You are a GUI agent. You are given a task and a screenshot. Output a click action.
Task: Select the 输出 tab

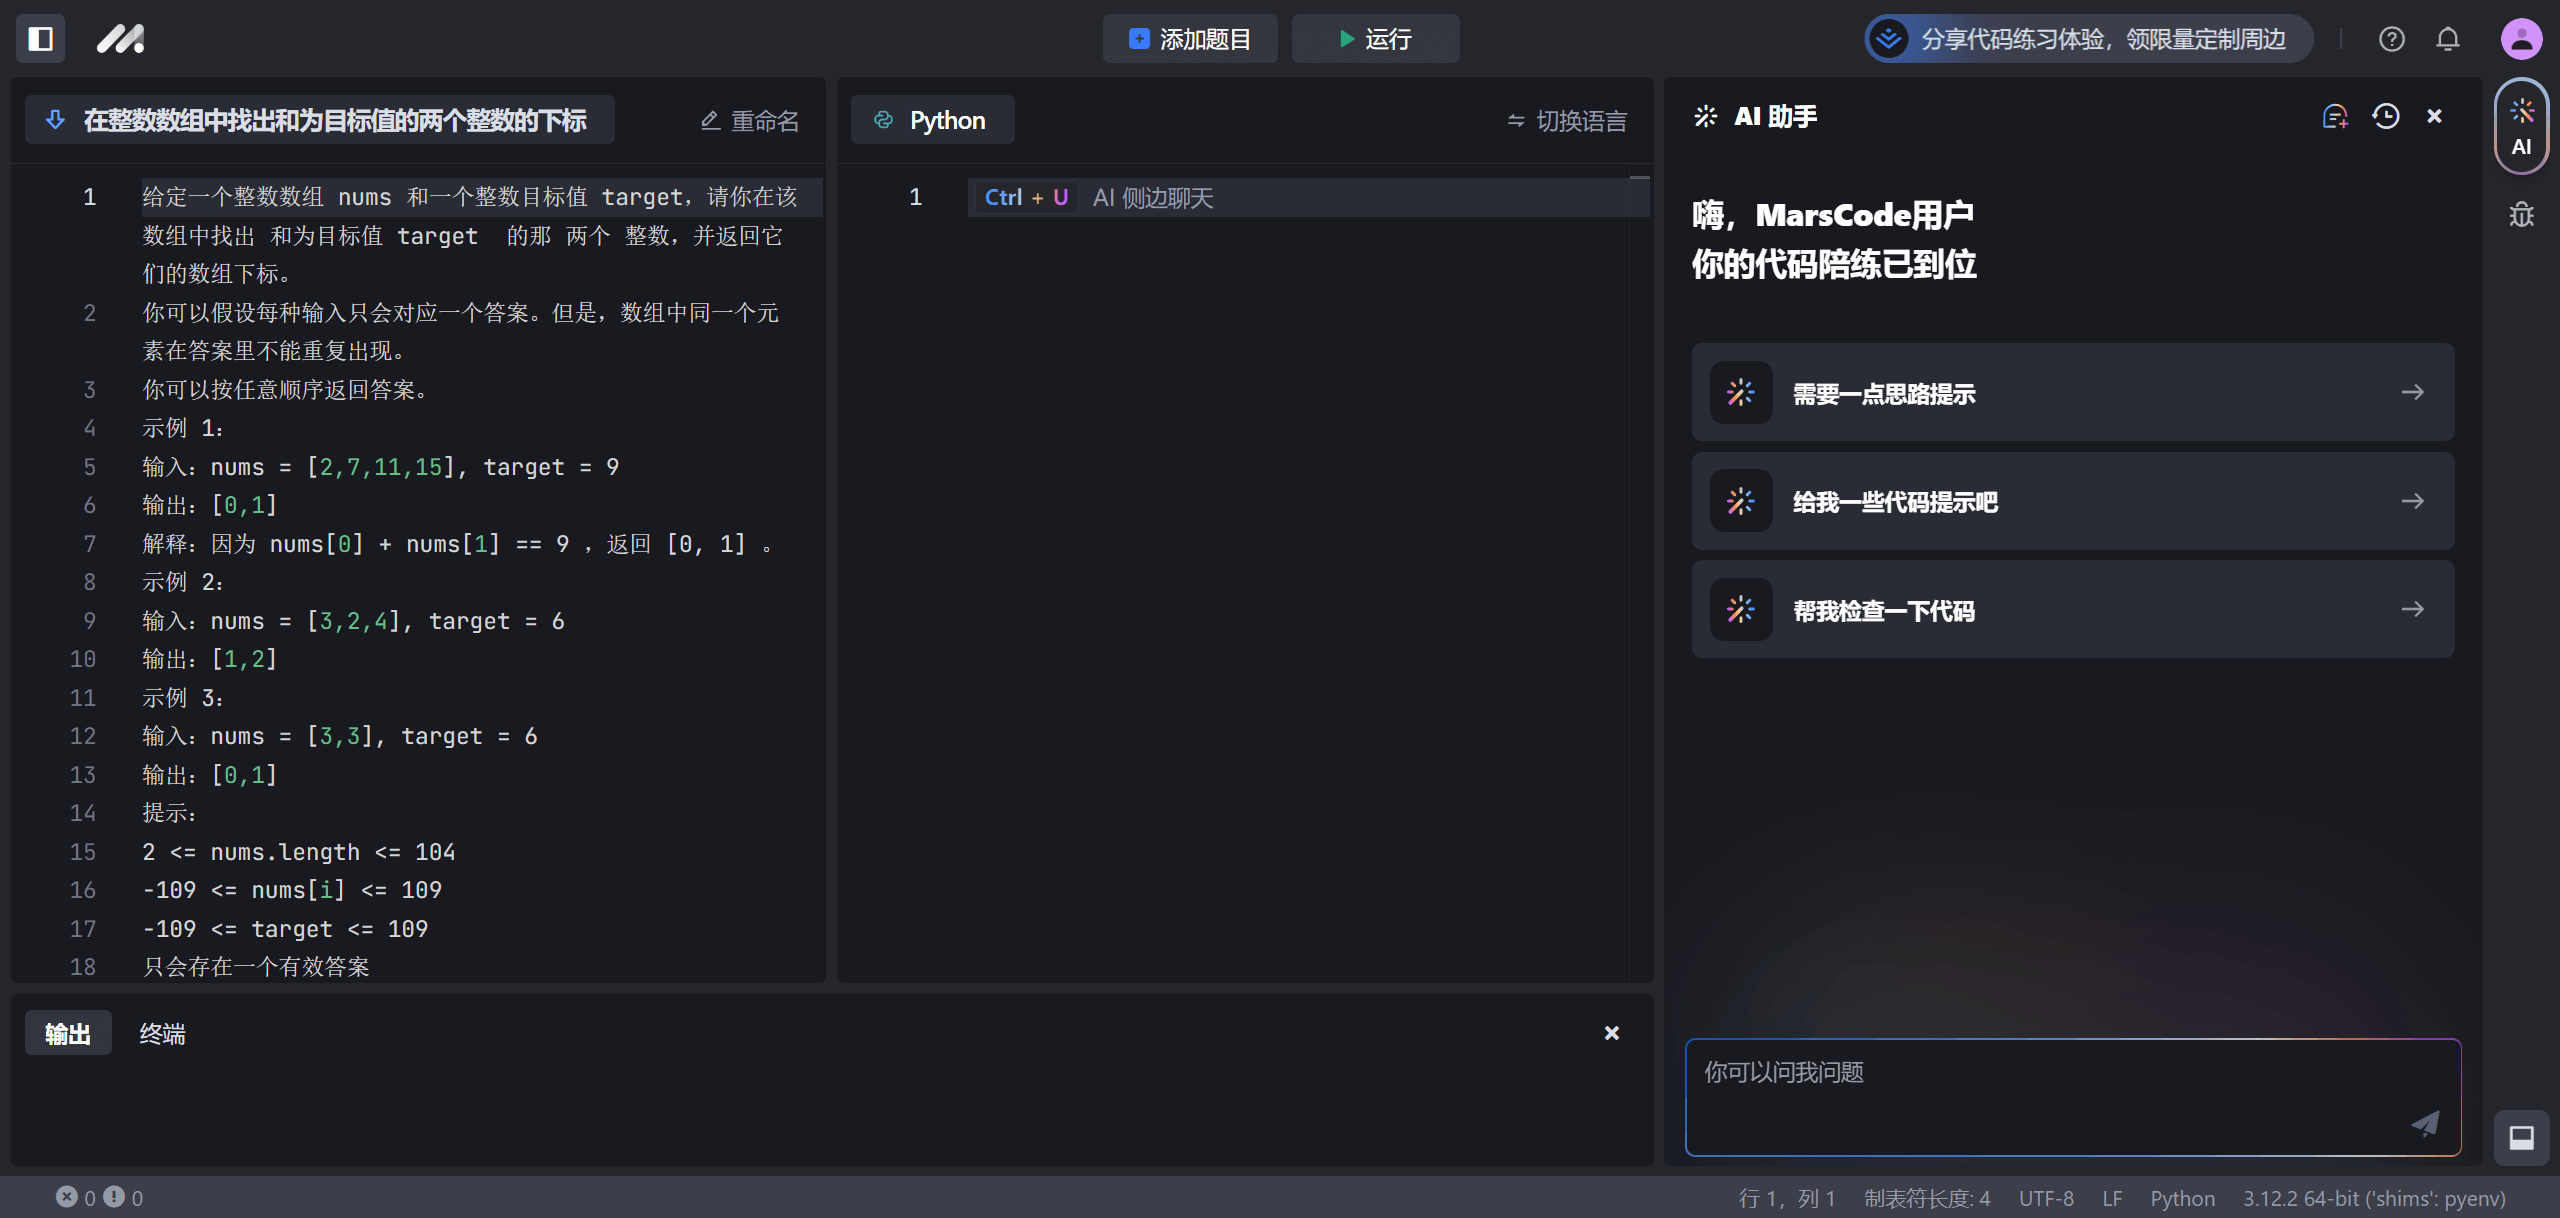(x=68, y=1034)
